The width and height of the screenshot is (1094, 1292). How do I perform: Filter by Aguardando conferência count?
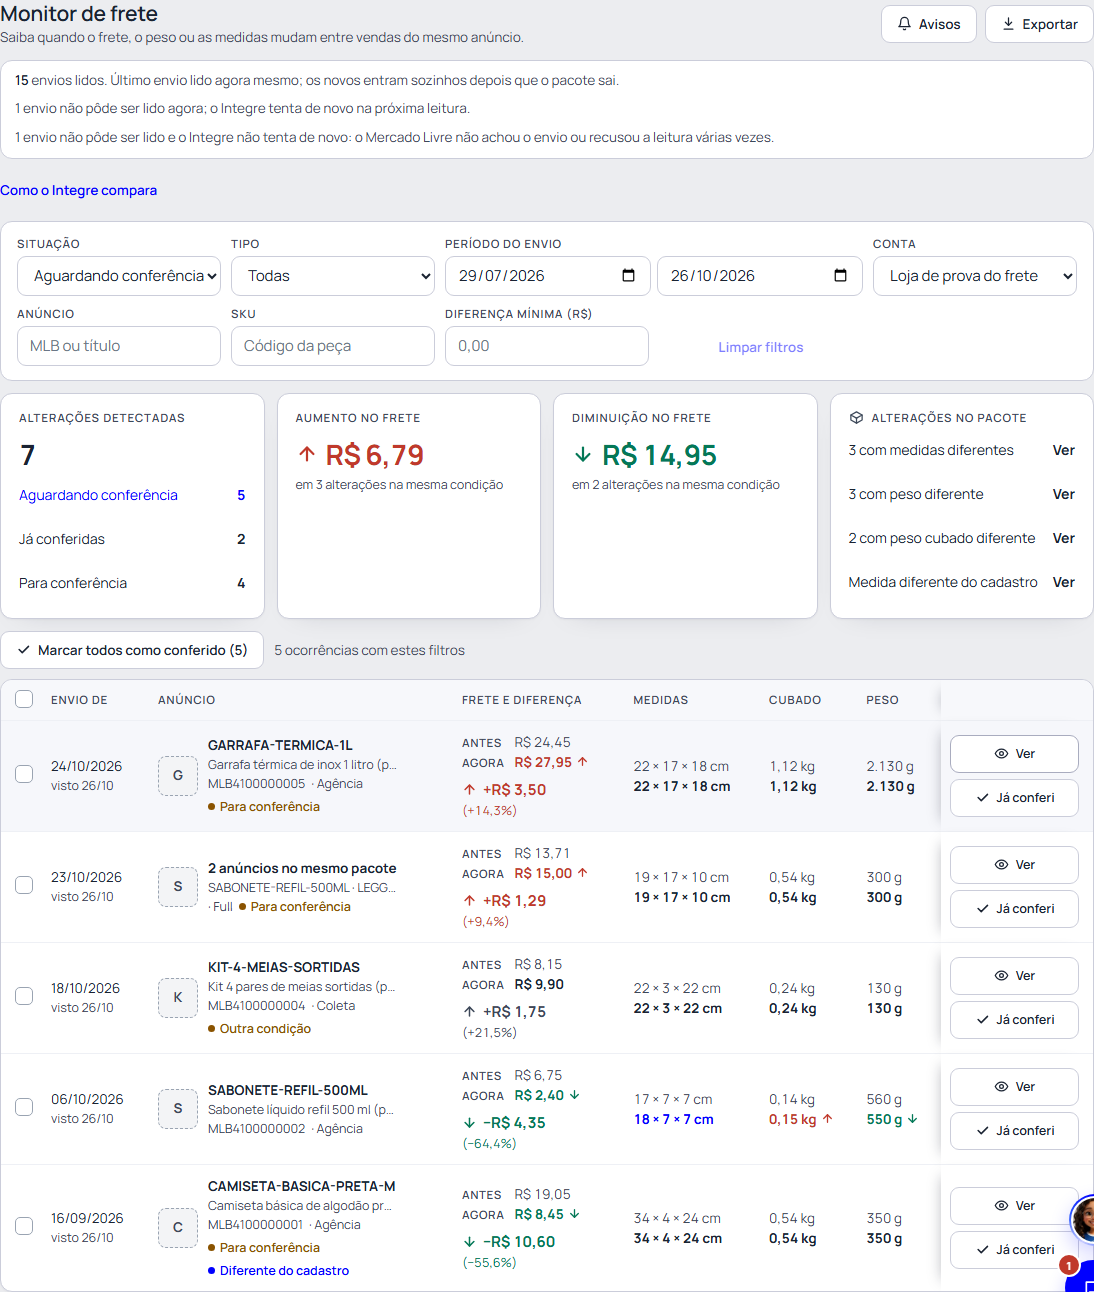coord(132,495)
